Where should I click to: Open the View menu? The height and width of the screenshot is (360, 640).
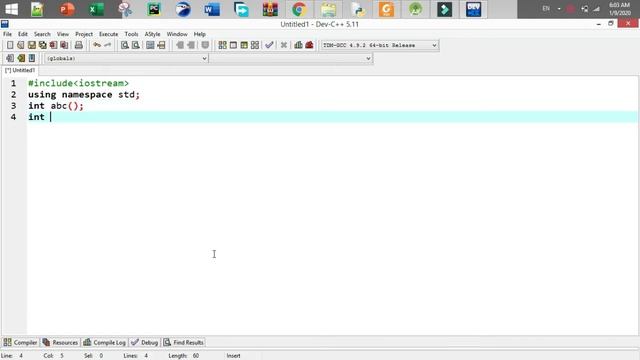pos(62,34)
